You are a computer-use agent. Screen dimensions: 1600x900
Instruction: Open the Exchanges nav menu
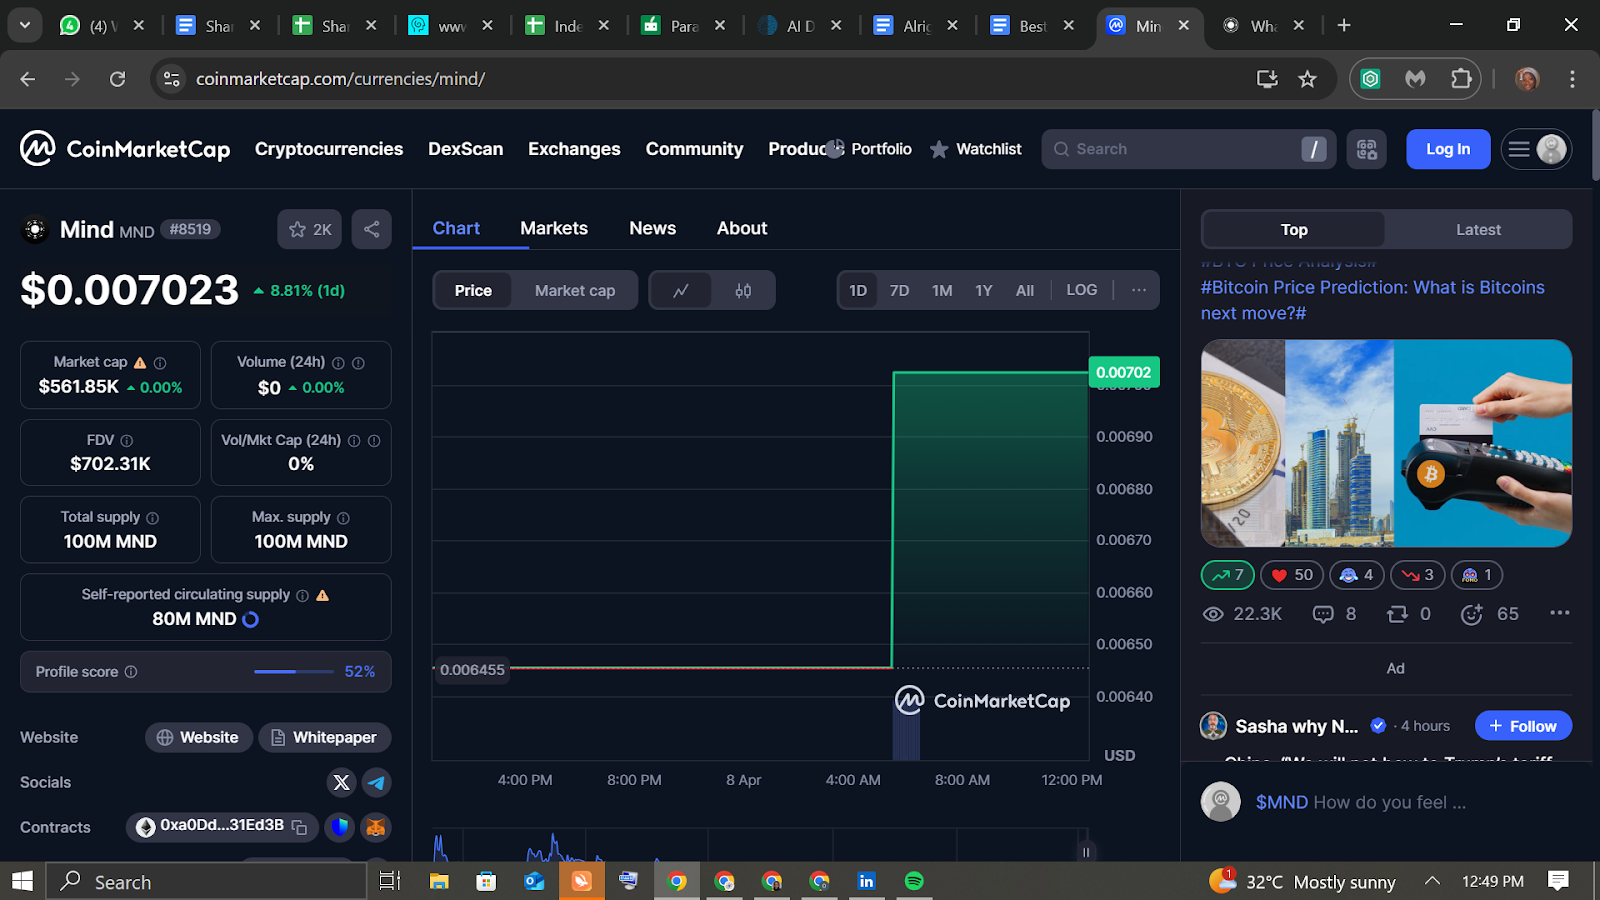click(574, 149)
